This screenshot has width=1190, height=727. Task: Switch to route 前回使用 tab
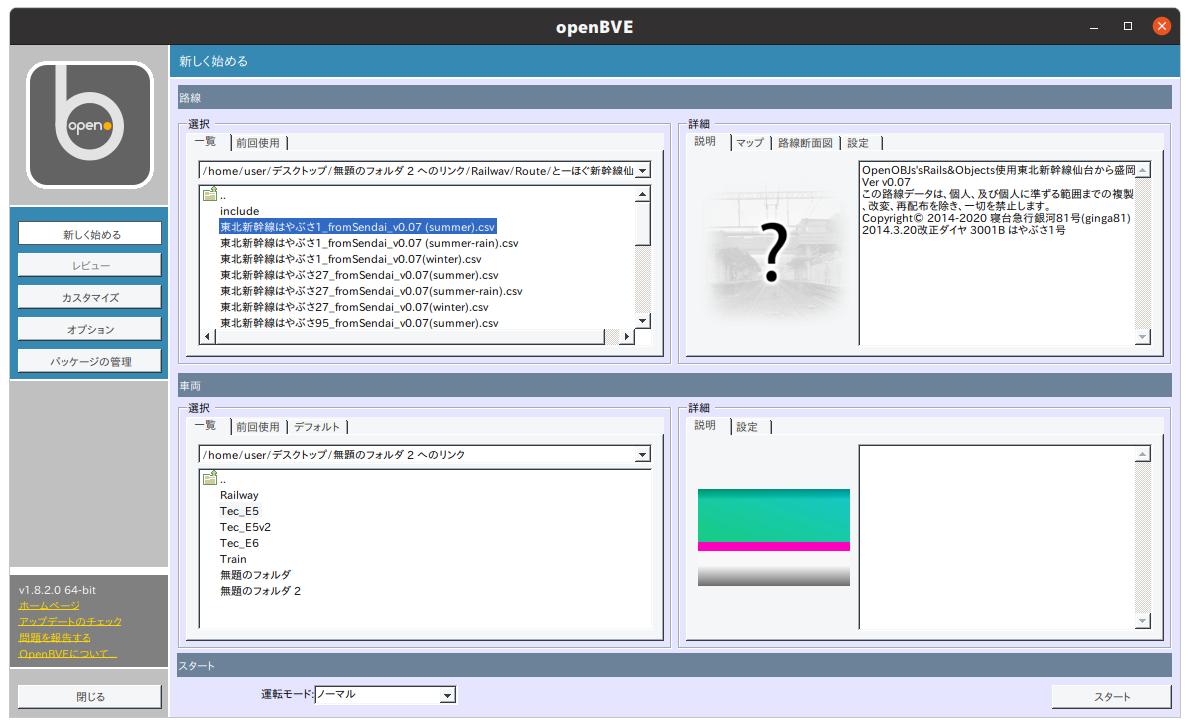point(257,143)
